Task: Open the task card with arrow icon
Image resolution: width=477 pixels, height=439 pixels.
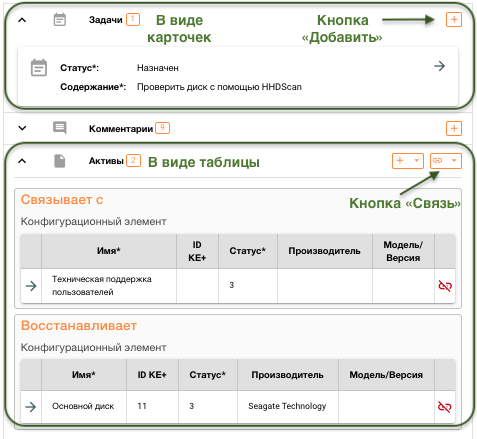Action: tap(439, 66)
